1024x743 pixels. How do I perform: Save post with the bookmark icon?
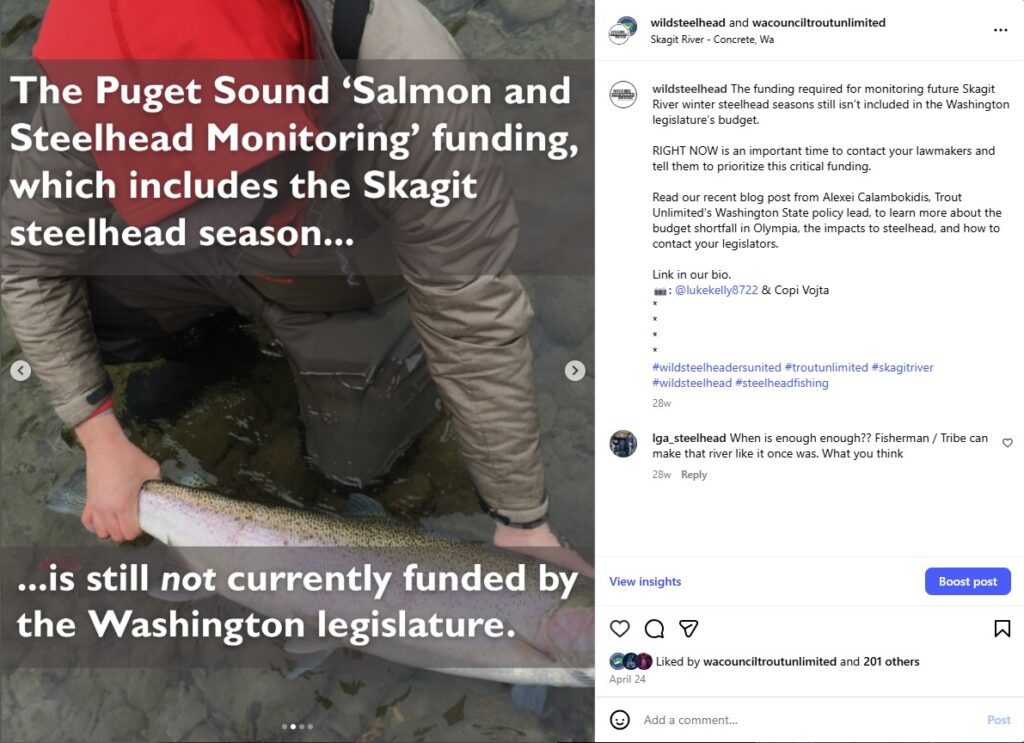pos(1001,629)
